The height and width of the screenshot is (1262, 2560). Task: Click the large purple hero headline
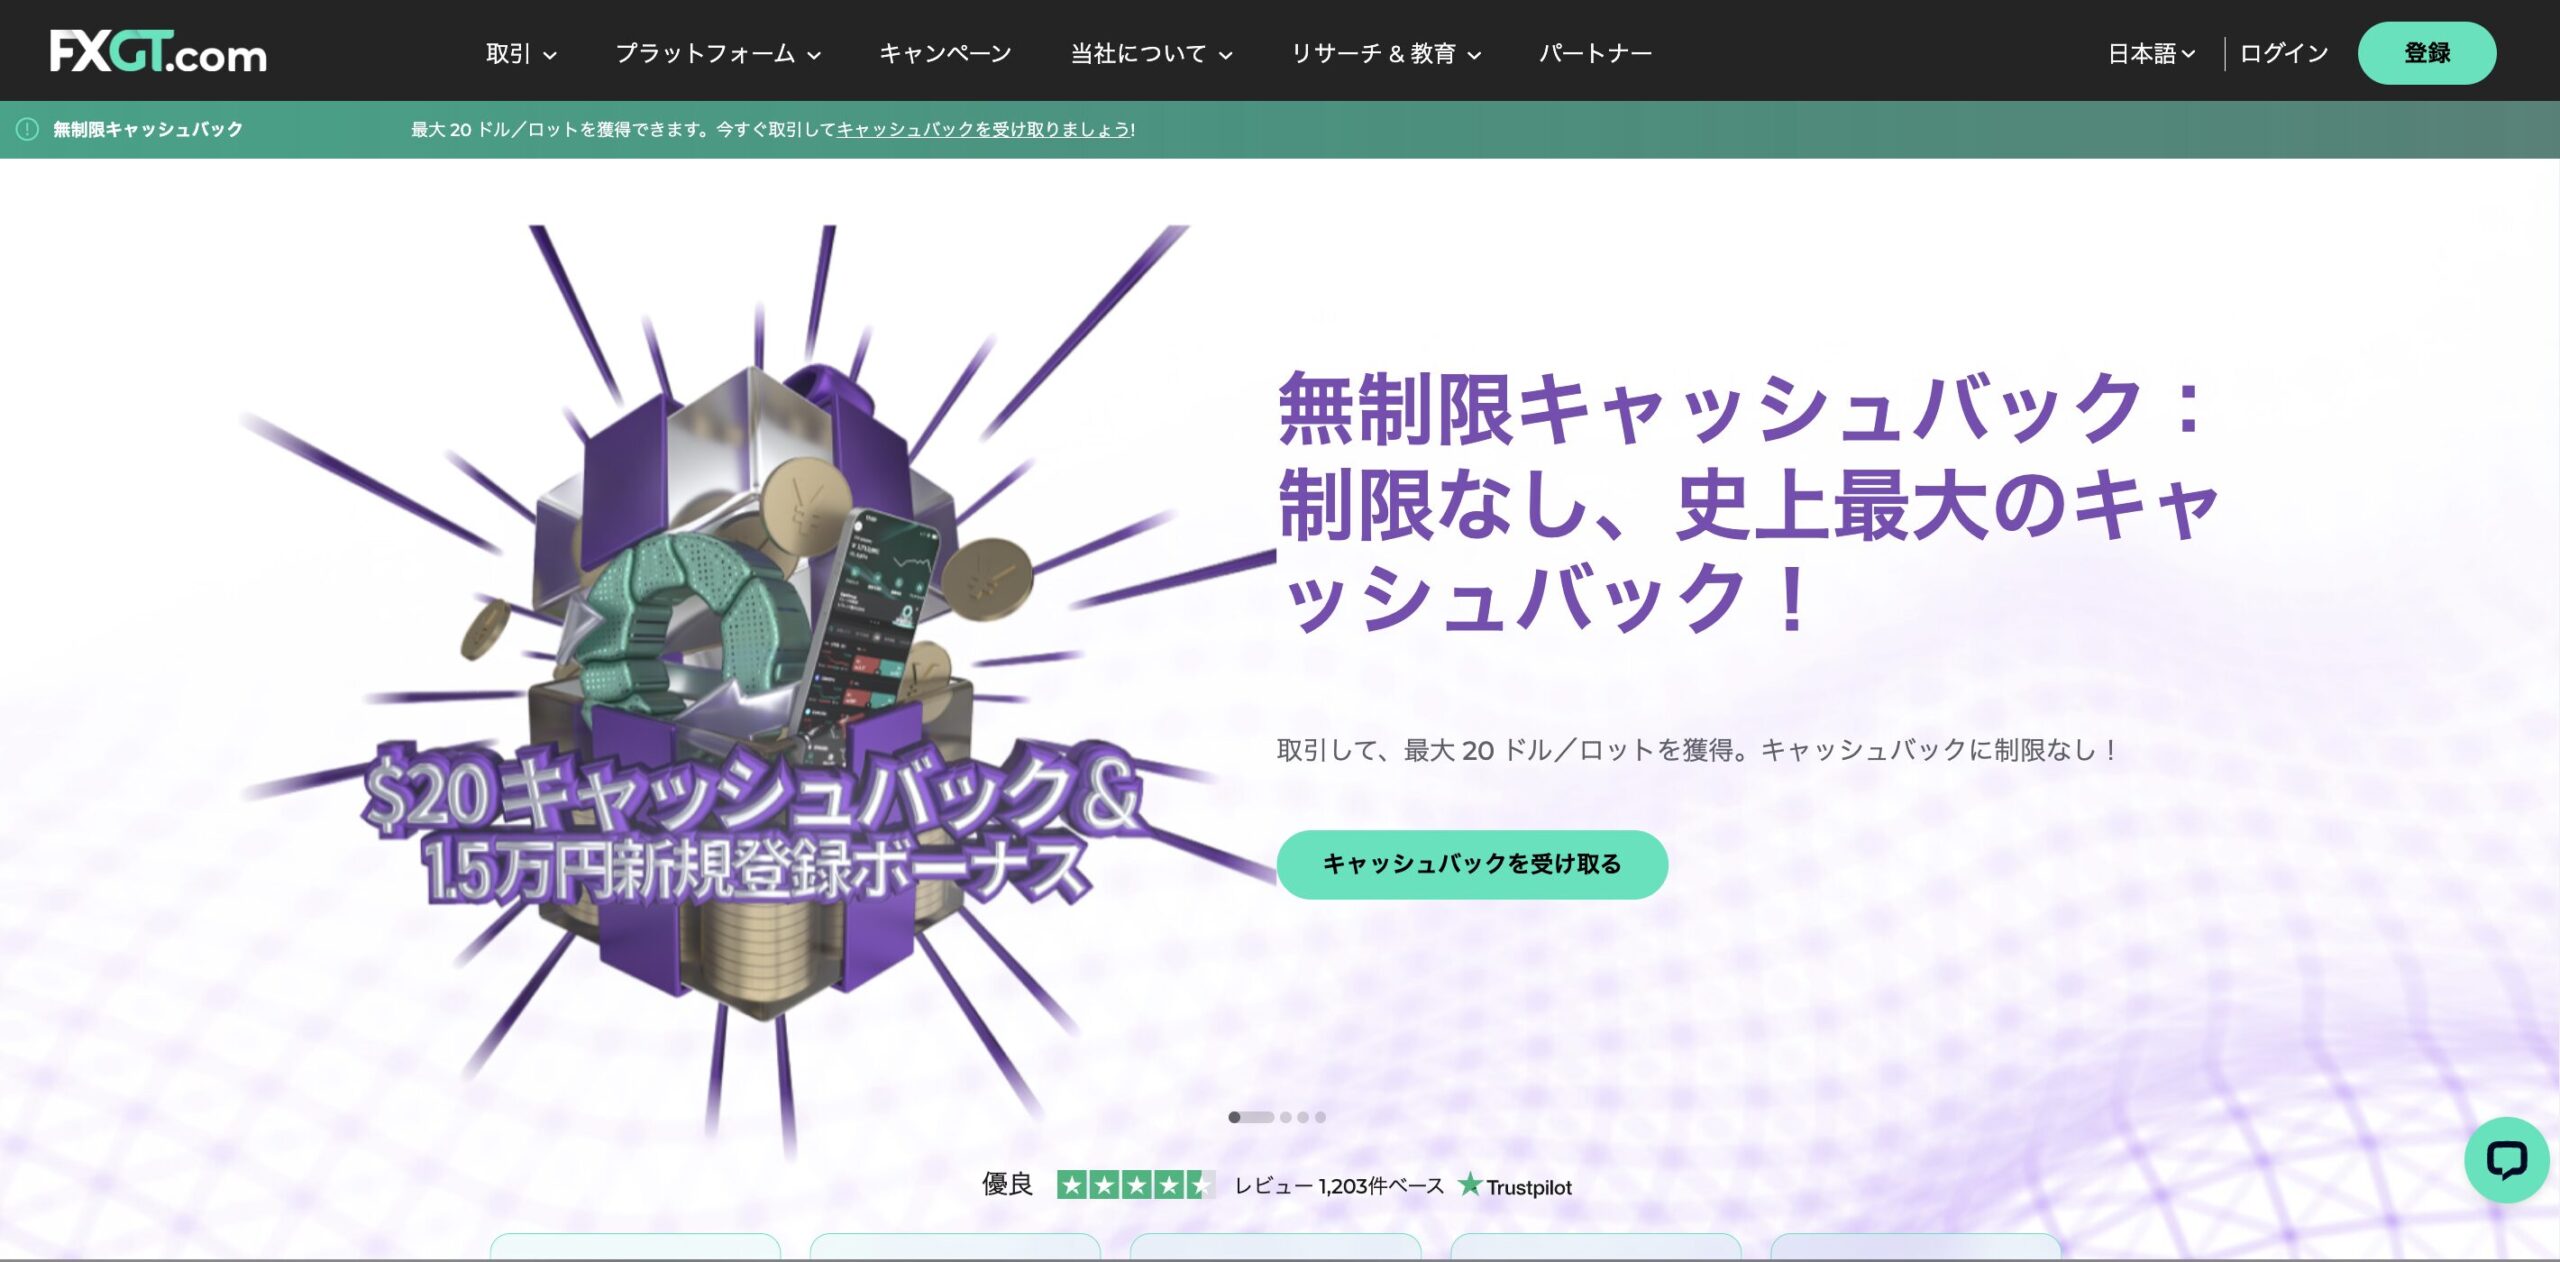[1750, 502]
